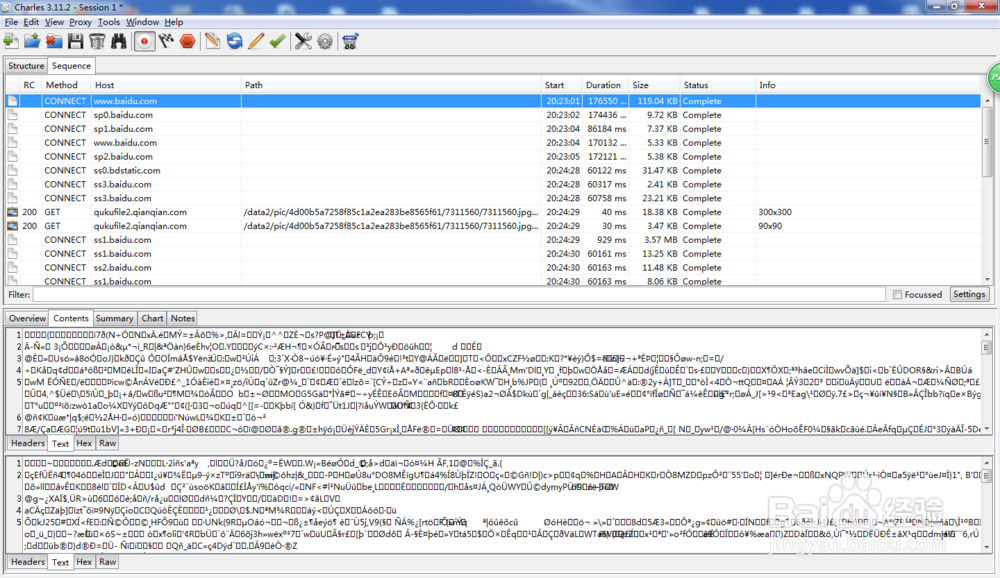Viewport: 1000px width, 578px height.
Task: Open settings via the gear toolbar icon
Action: pyautogui.click(x=325, y=41)
